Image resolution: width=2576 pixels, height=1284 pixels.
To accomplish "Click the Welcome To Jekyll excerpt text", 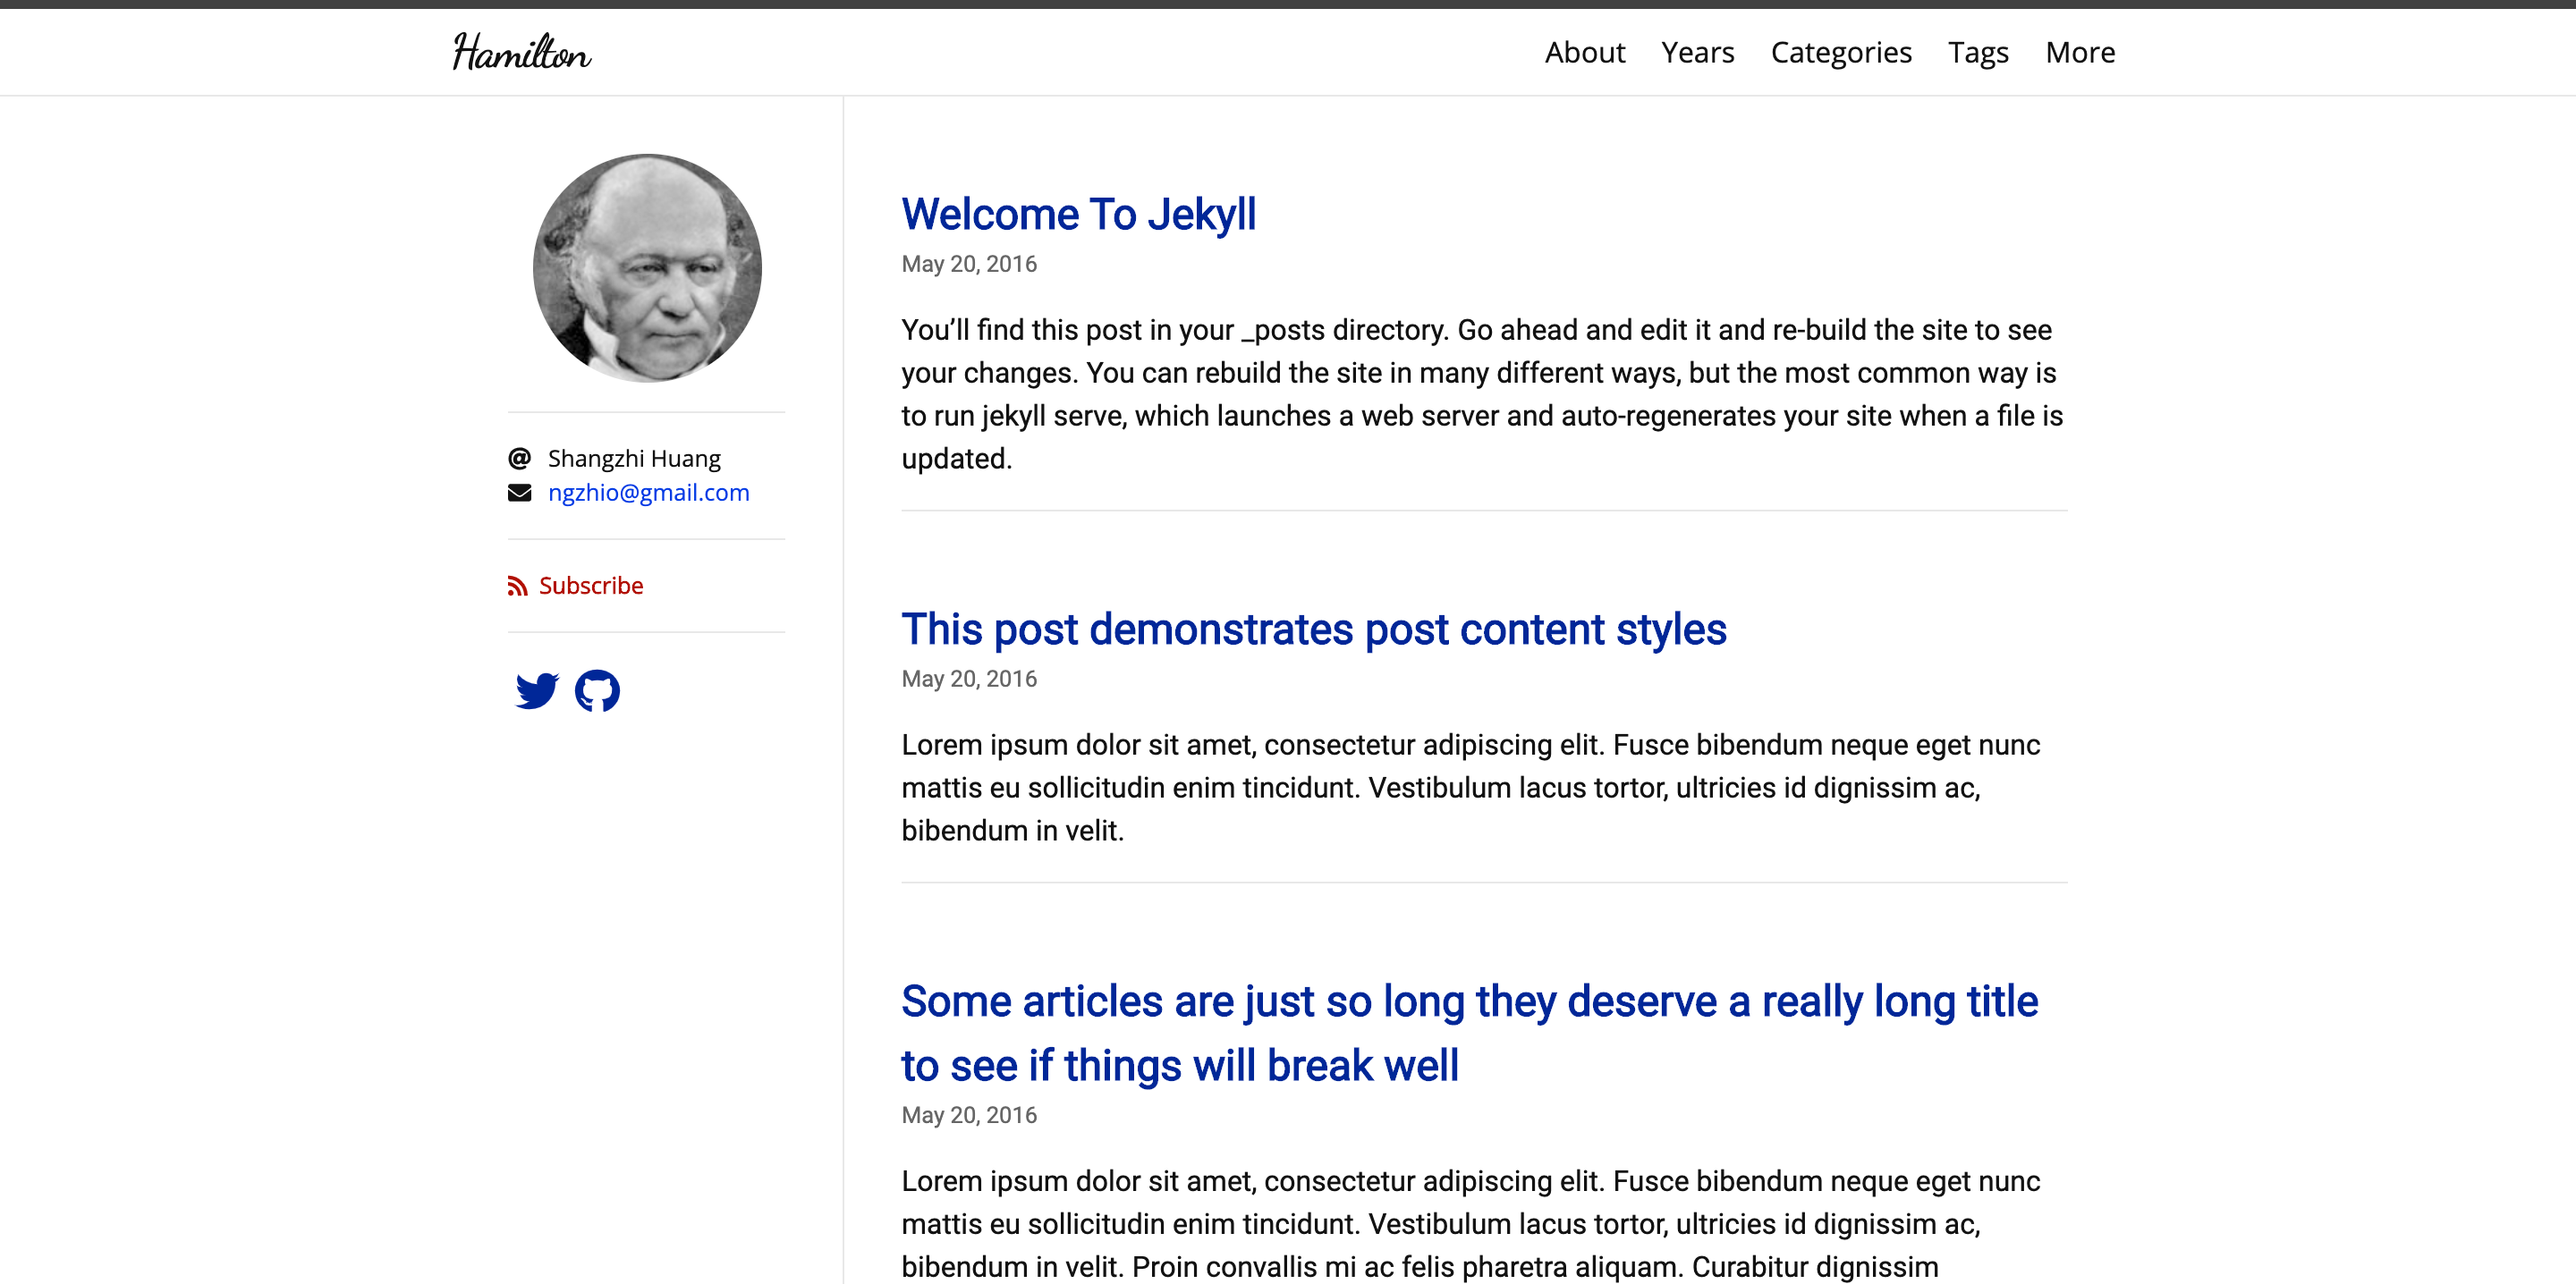I will 1480,394.
